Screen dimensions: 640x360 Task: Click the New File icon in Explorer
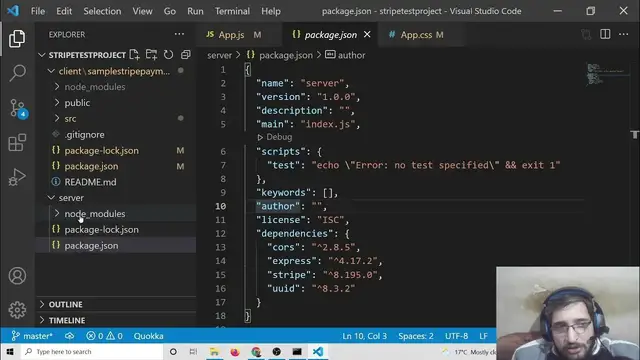134,55
